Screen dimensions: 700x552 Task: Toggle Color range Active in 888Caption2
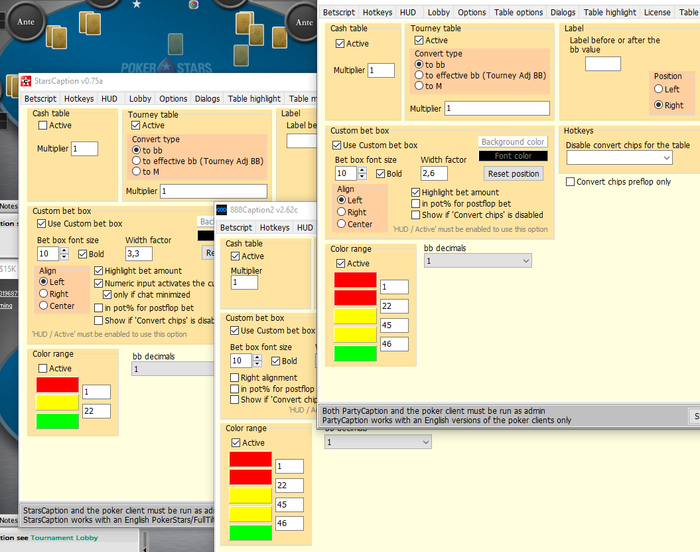(x=236, y=443)
